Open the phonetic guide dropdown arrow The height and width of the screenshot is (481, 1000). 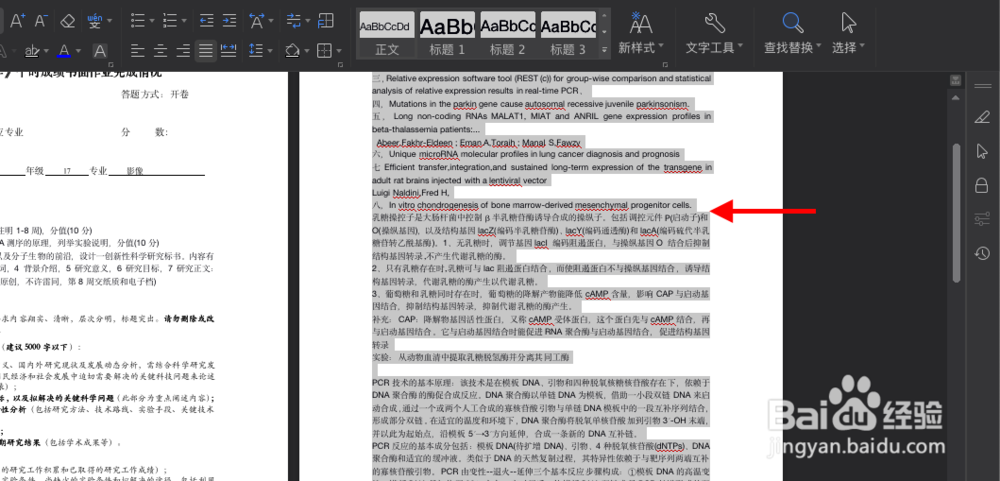pos(110,21)
